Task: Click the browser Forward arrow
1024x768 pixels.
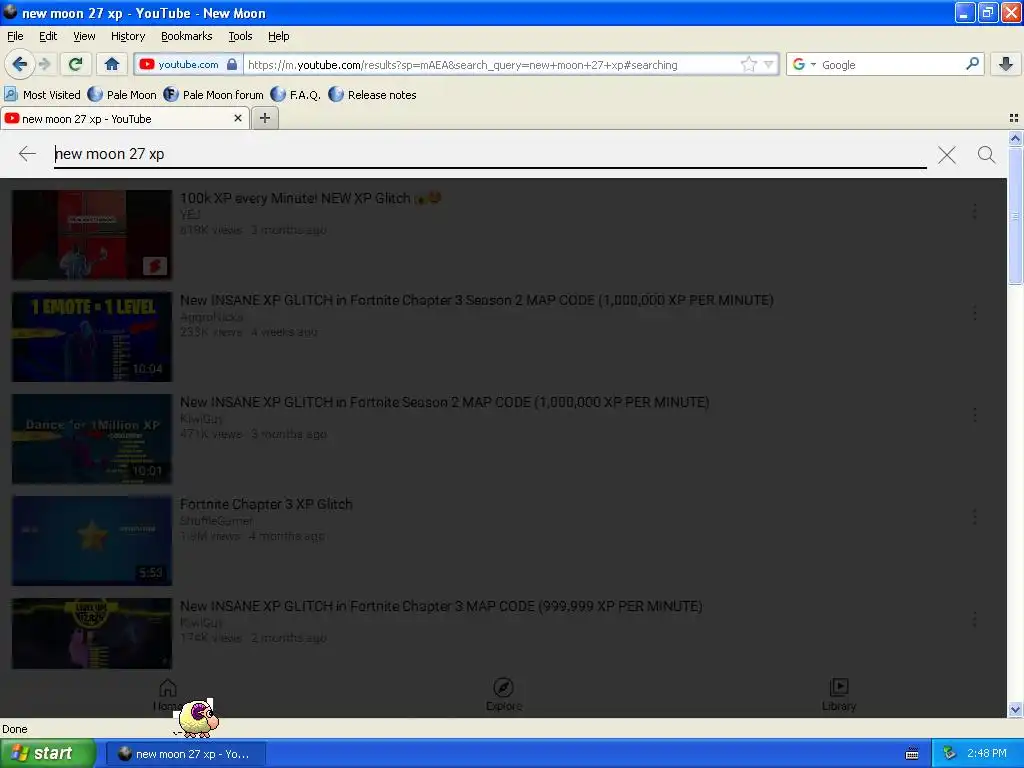Action: point(44,64)
